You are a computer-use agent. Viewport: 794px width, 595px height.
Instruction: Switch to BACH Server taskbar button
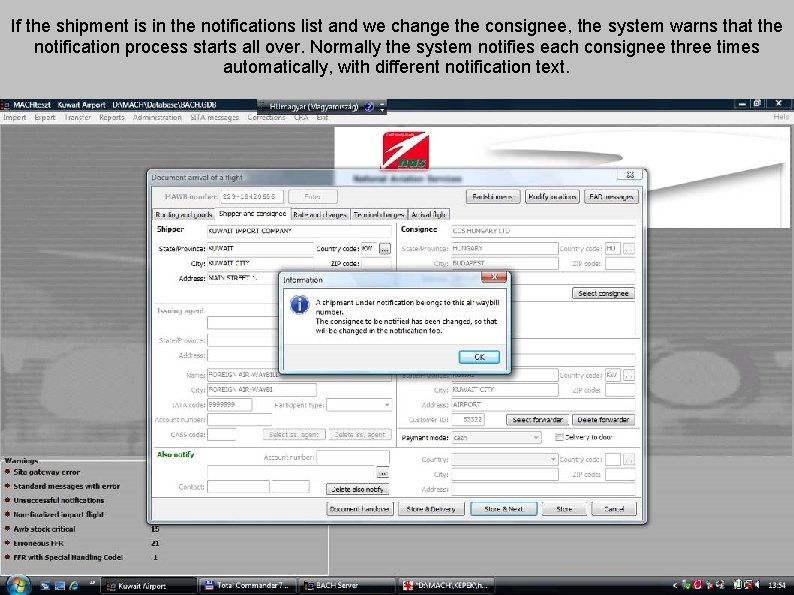(345, 586)
